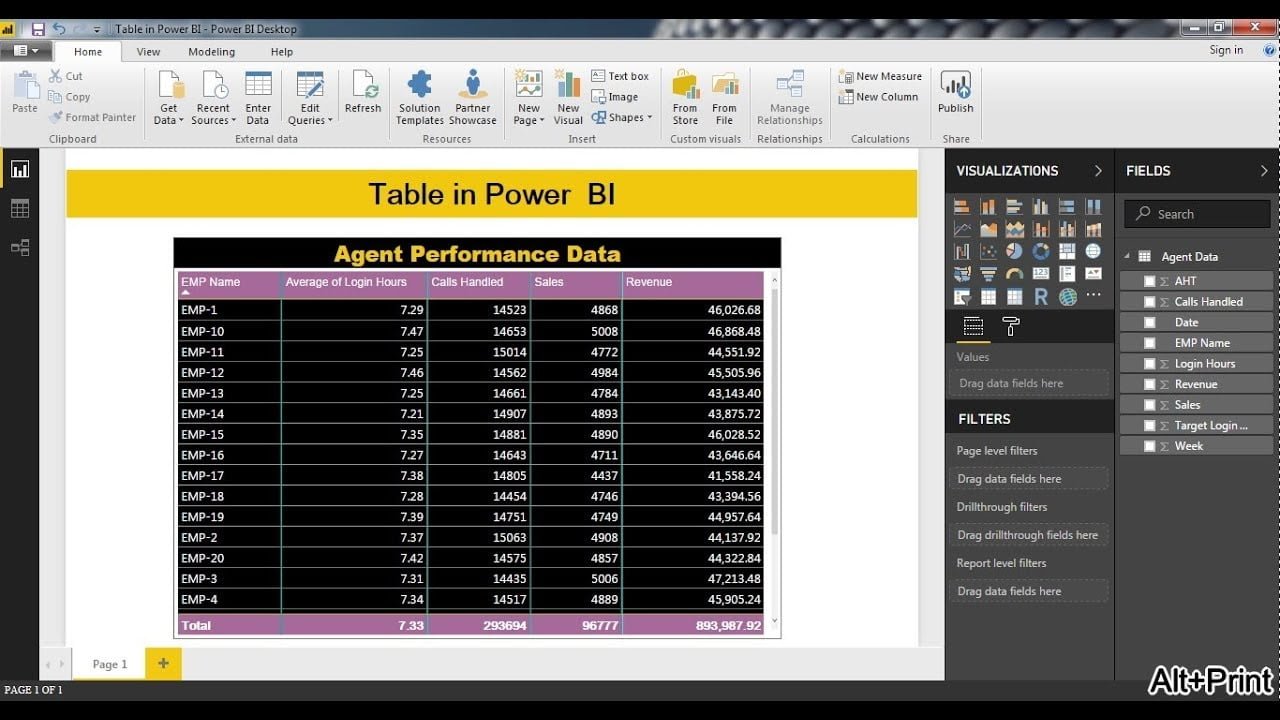The image size is (1280, 720).
Task: Select the Map globe visual
Action: click(1093, 251)
